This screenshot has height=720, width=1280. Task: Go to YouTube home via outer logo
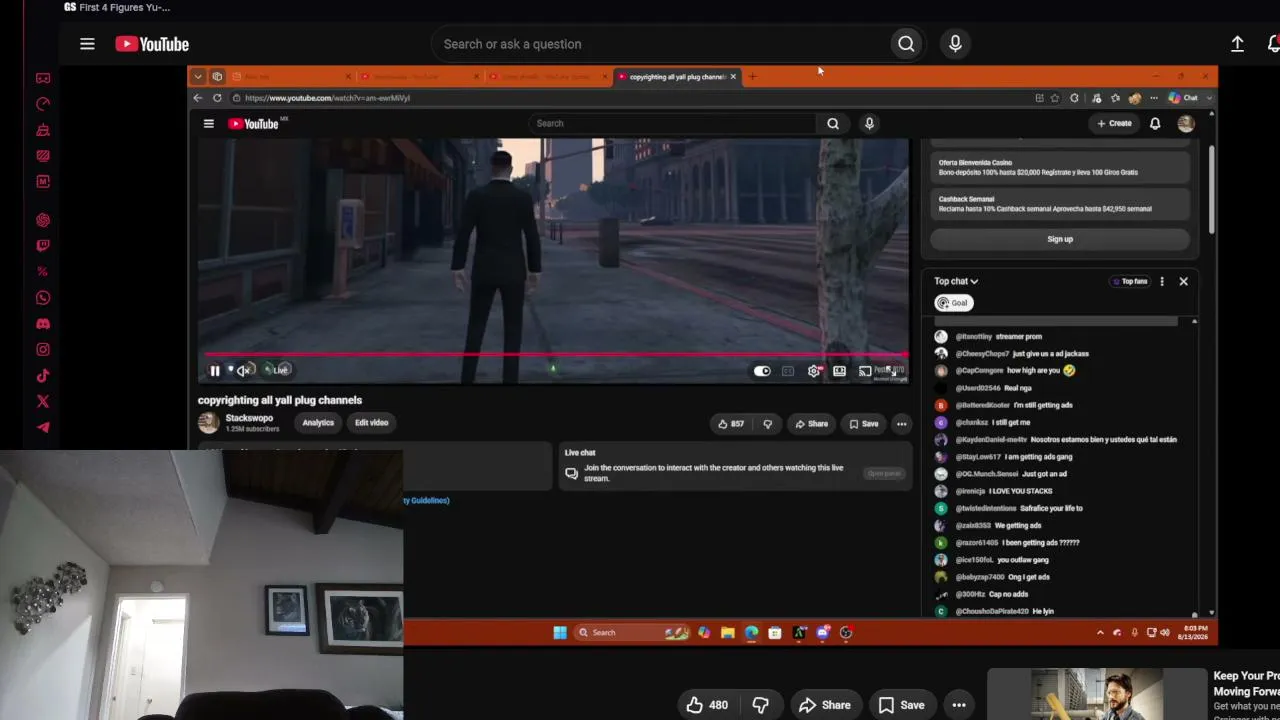click(x=152, y=44)
